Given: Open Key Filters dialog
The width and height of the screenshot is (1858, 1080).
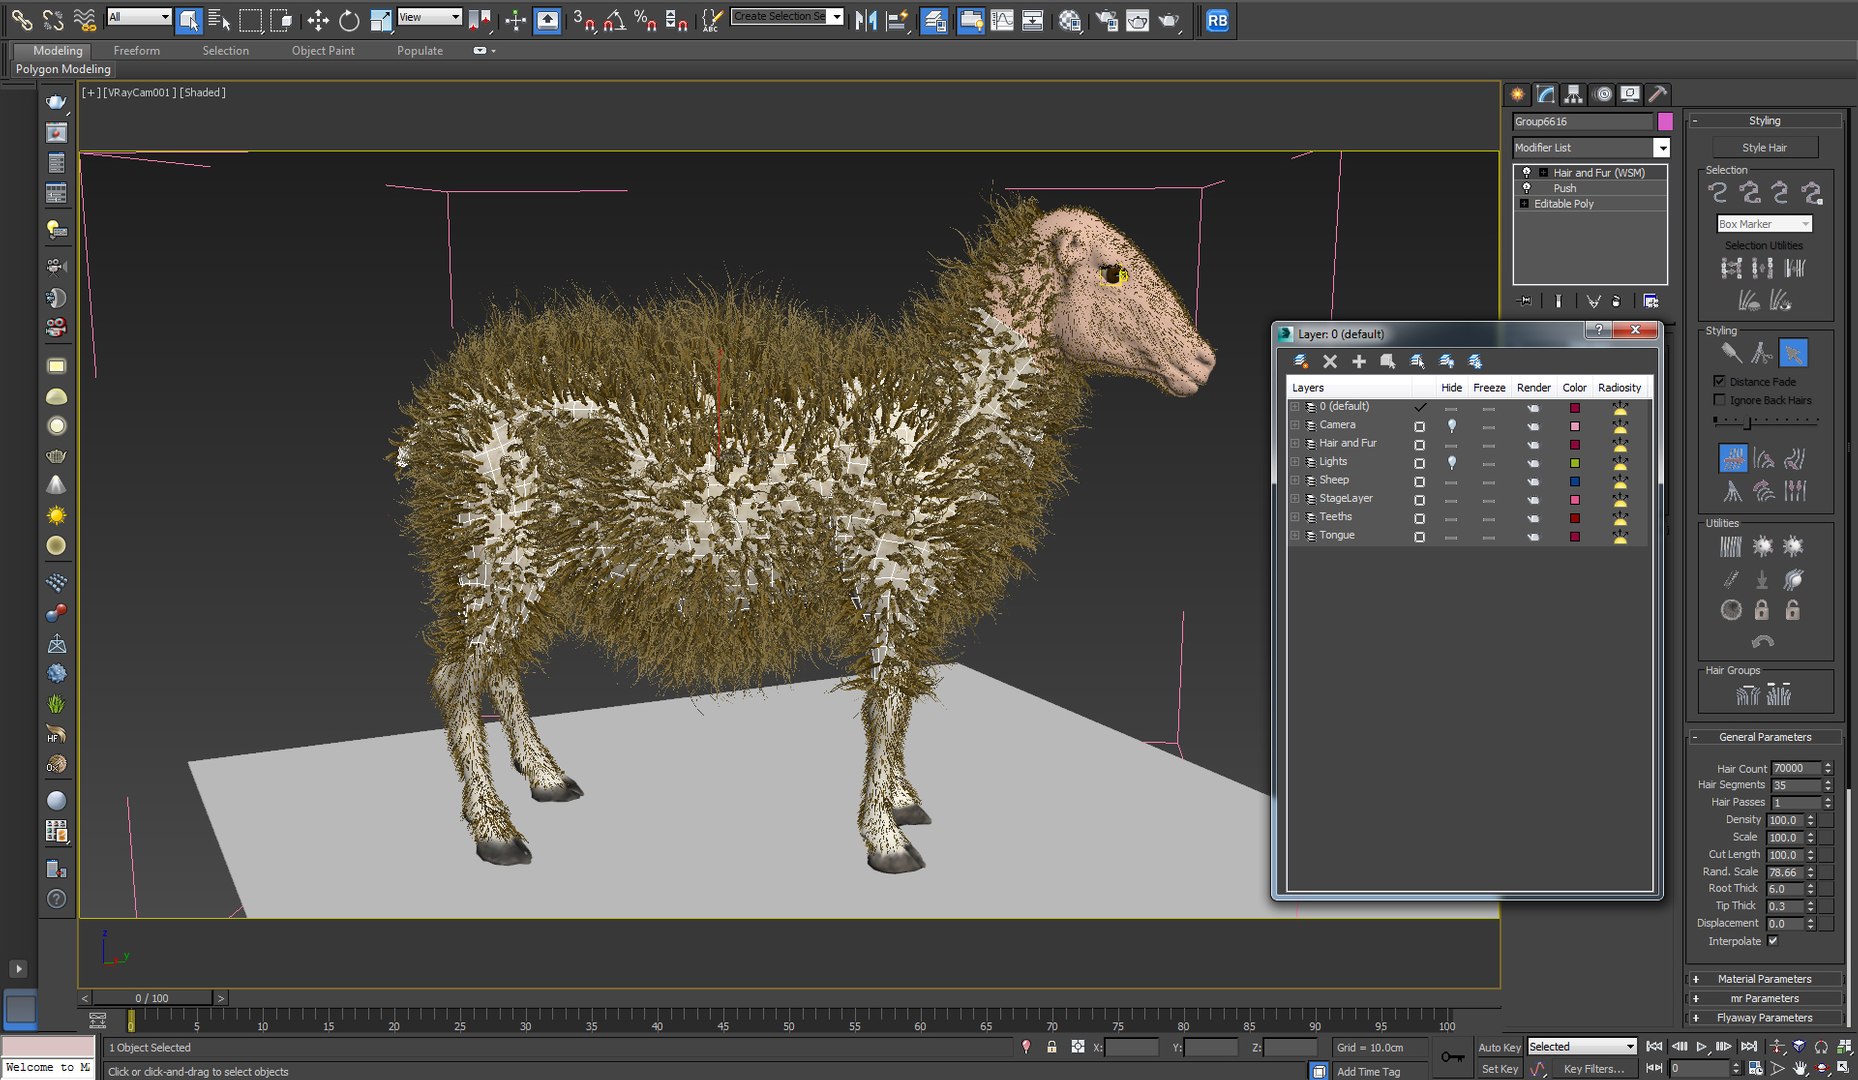Looking at the screenshot, I should pos(1594,1069).
